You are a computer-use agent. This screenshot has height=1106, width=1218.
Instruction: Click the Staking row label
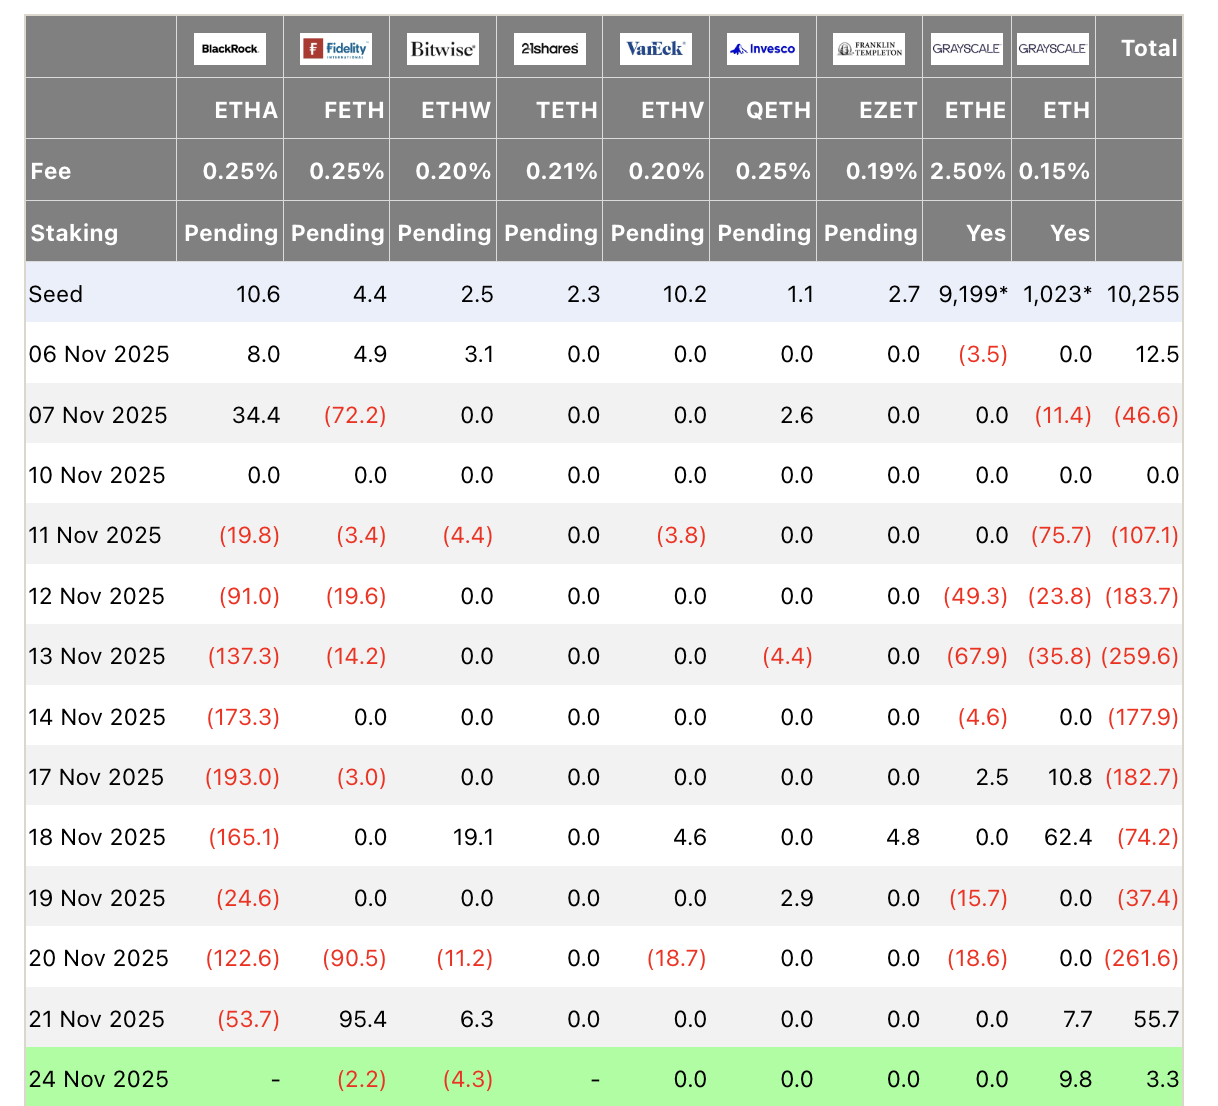[74, 233]
